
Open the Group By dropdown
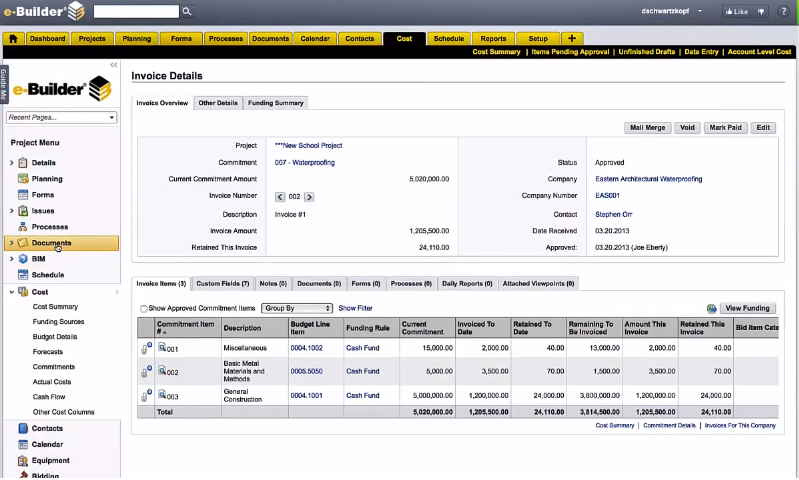297,309
